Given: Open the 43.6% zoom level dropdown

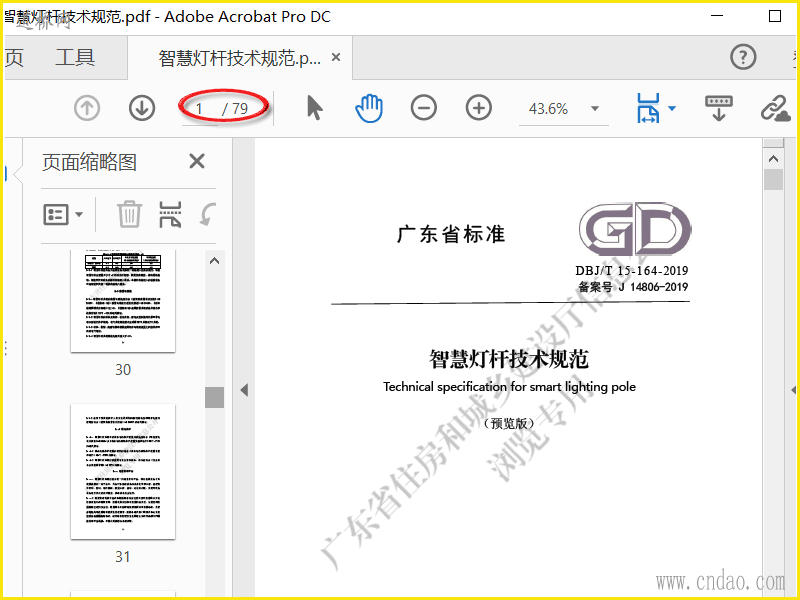Looking at the screenshot, I should pyautogui.click(x=594, y=108).
